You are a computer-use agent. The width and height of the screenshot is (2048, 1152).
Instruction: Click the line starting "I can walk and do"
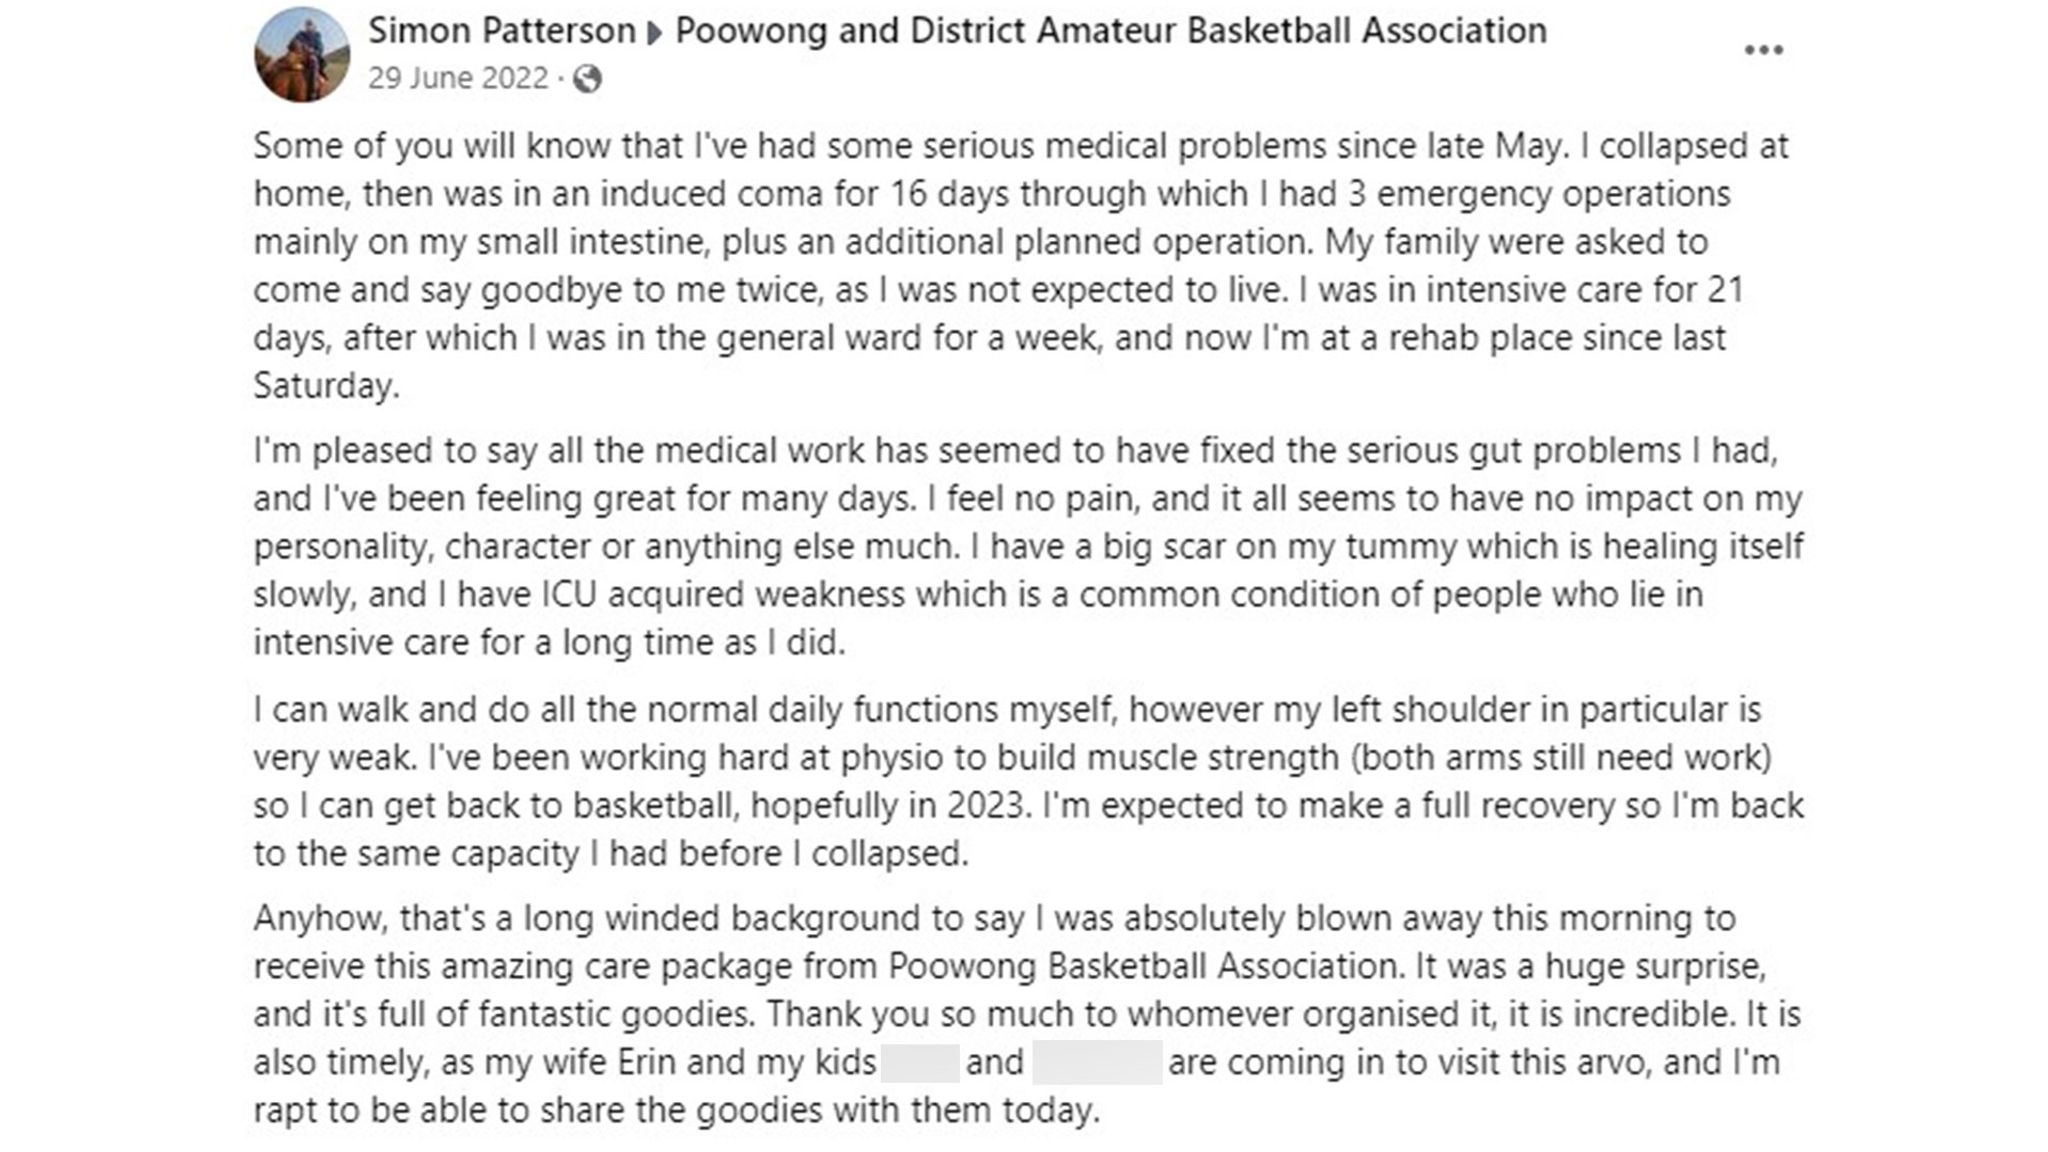pyautogui.click(x=1007, y=709)
